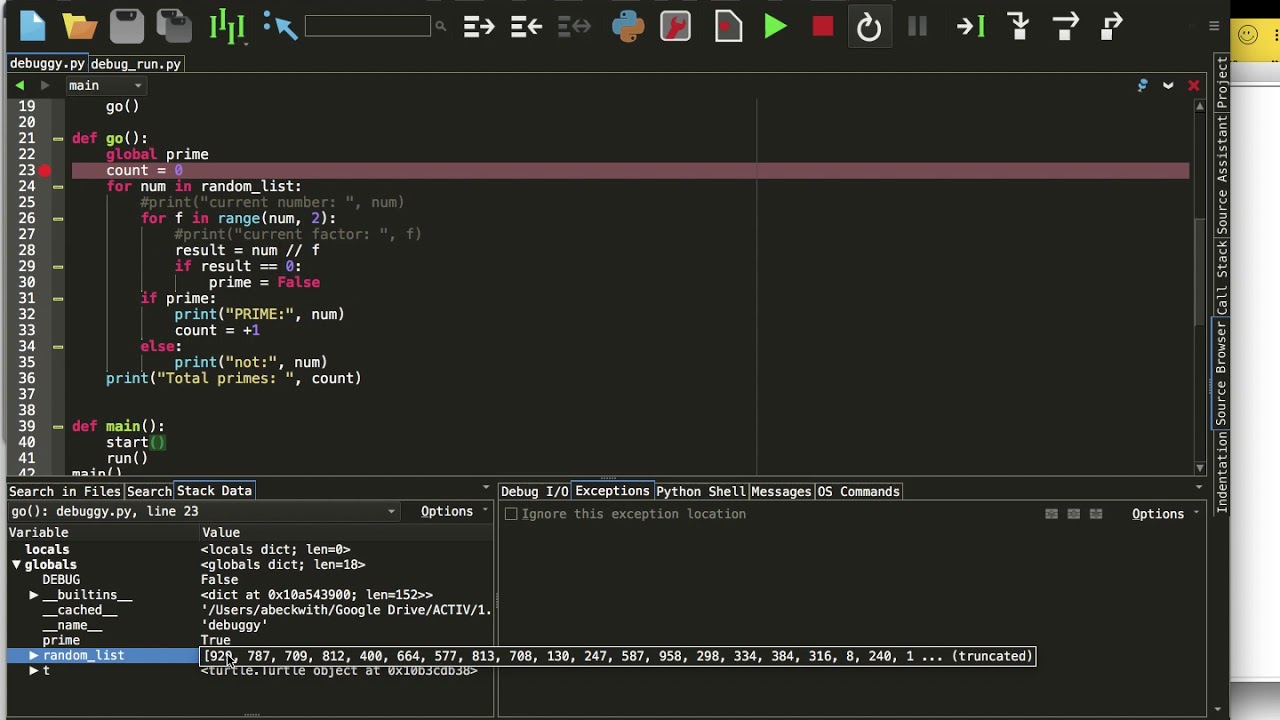Switch to the Debug I/O tab

point(534,491)
